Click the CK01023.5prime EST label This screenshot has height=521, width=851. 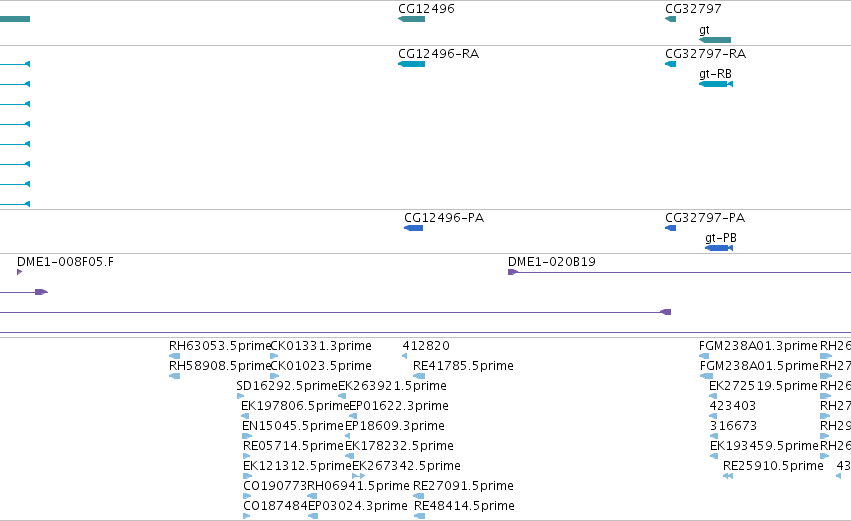pyautogui.click(x=321, y=366)
